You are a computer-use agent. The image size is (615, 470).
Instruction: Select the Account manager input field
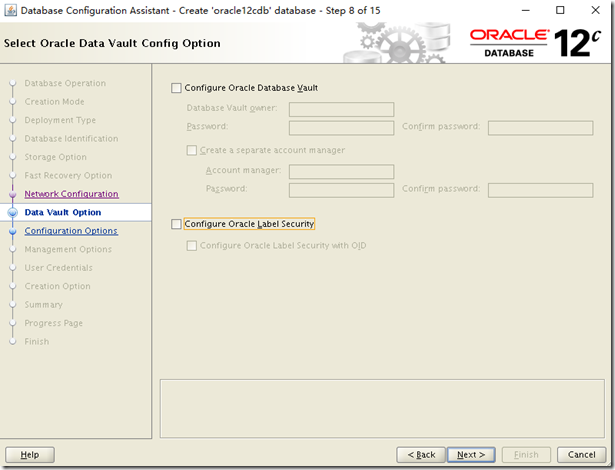(341, 171)
